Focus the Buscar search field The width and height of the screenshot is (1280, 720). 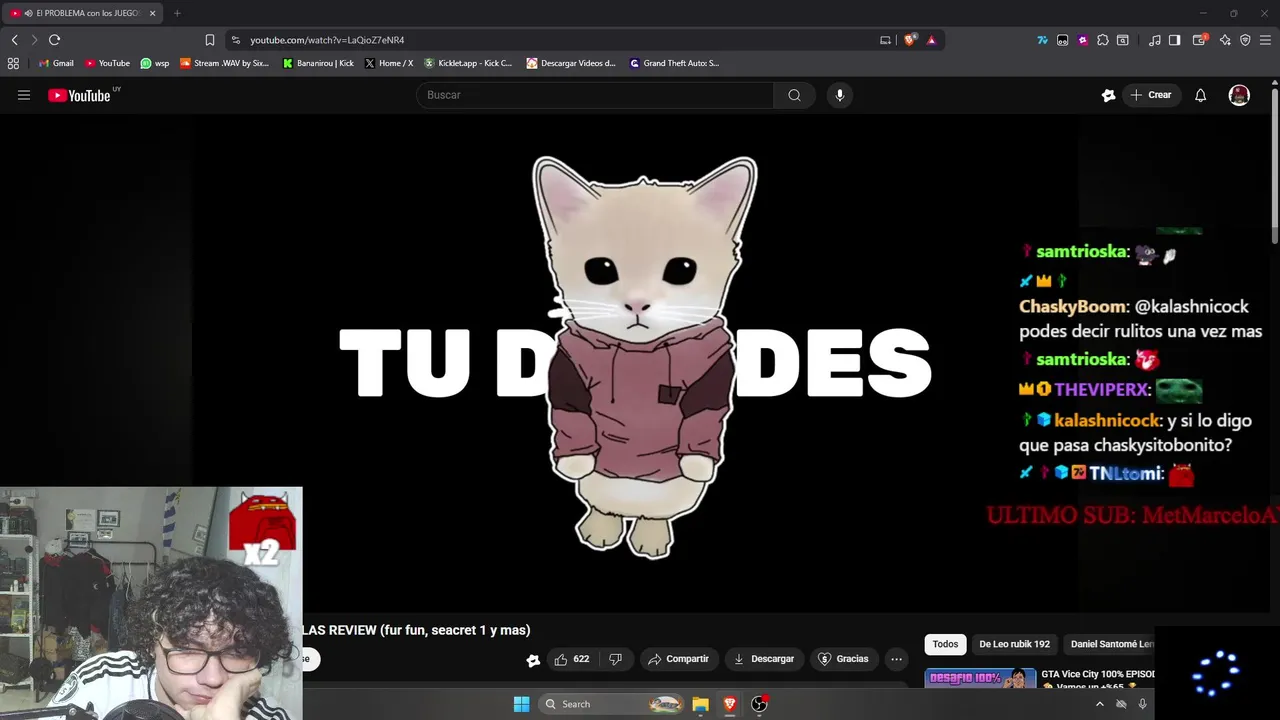595,95
